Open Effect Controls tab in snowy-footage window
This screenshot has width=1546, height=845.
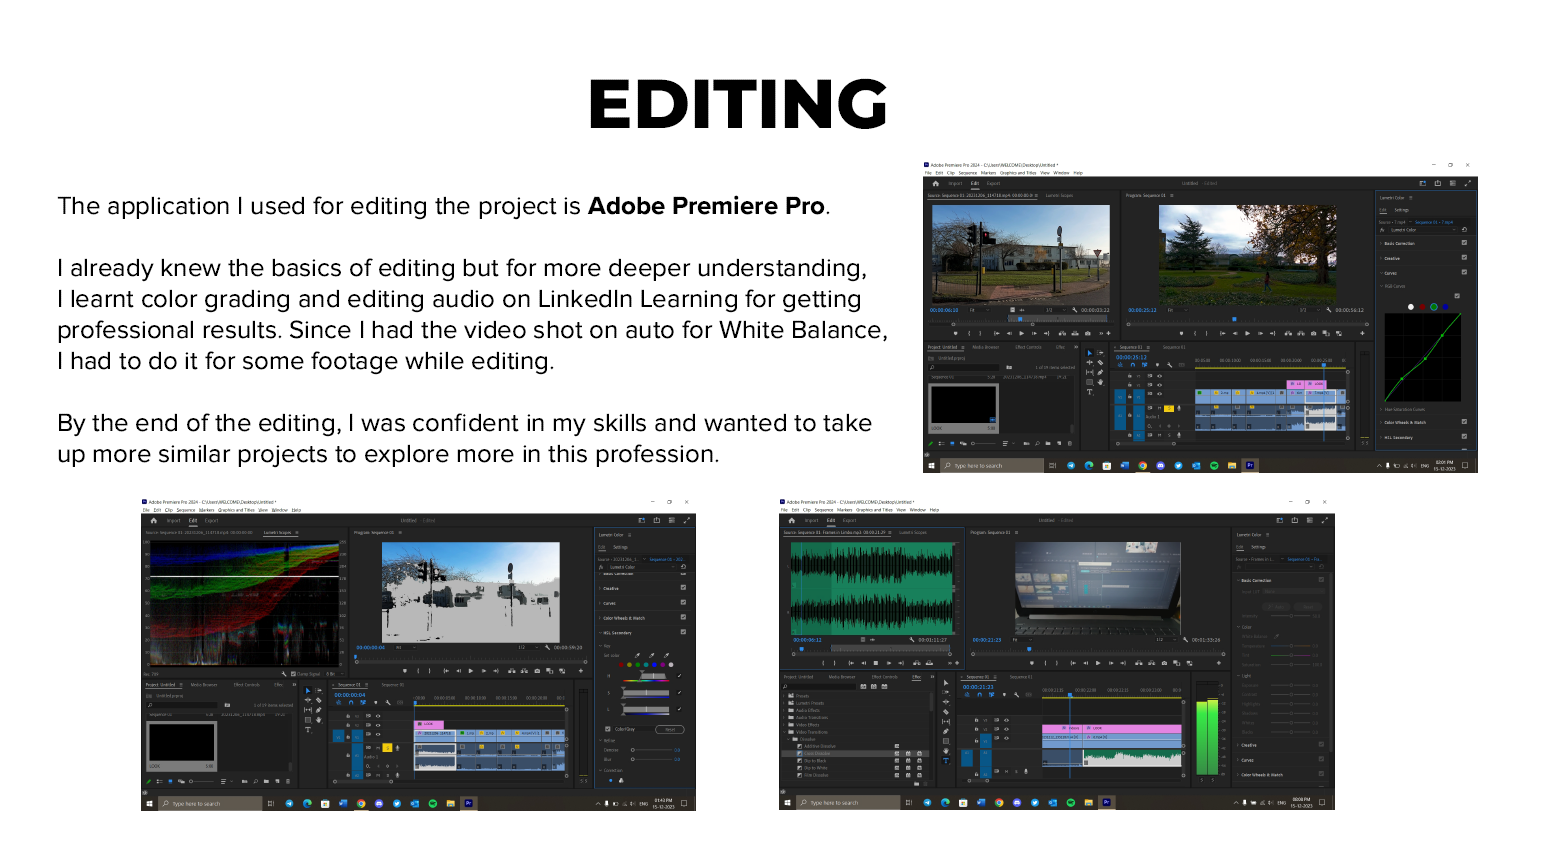247,685
